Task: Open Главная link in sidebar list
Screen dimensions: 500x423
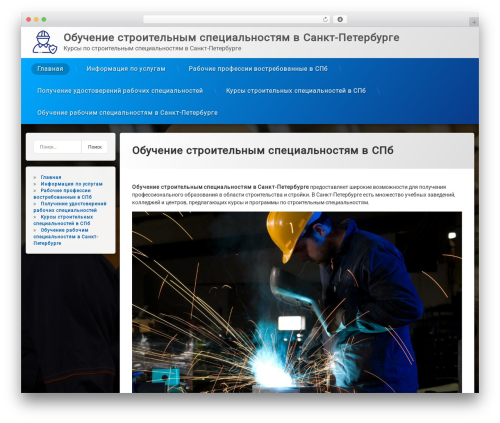Action: click(x=51, y=177)
